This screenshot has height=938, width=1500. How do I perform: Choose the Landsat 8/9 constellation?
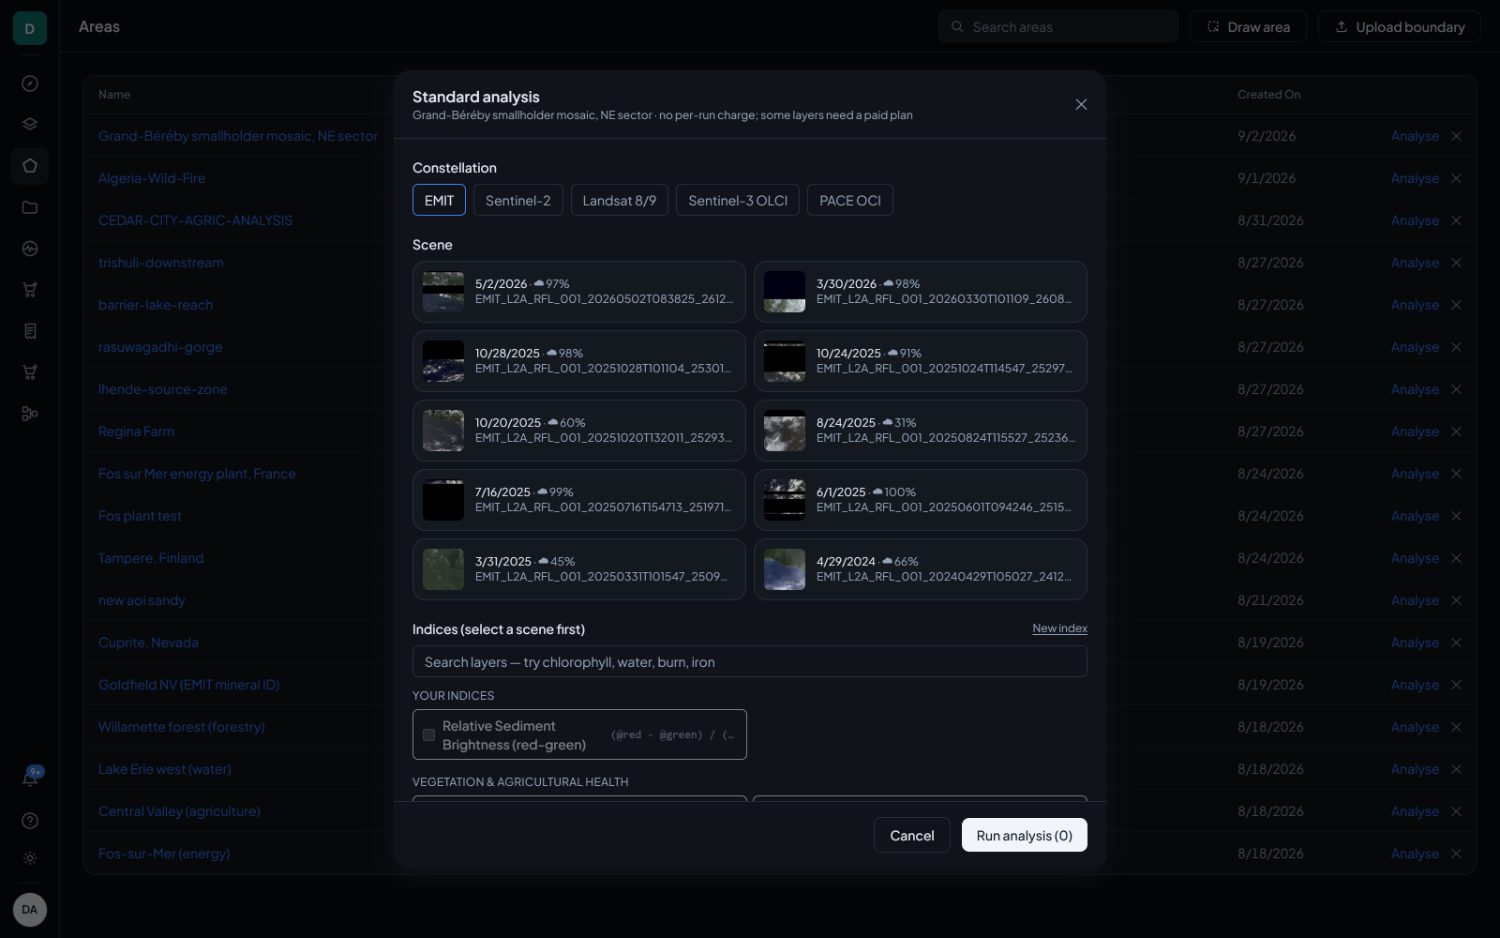click(619, 200)
